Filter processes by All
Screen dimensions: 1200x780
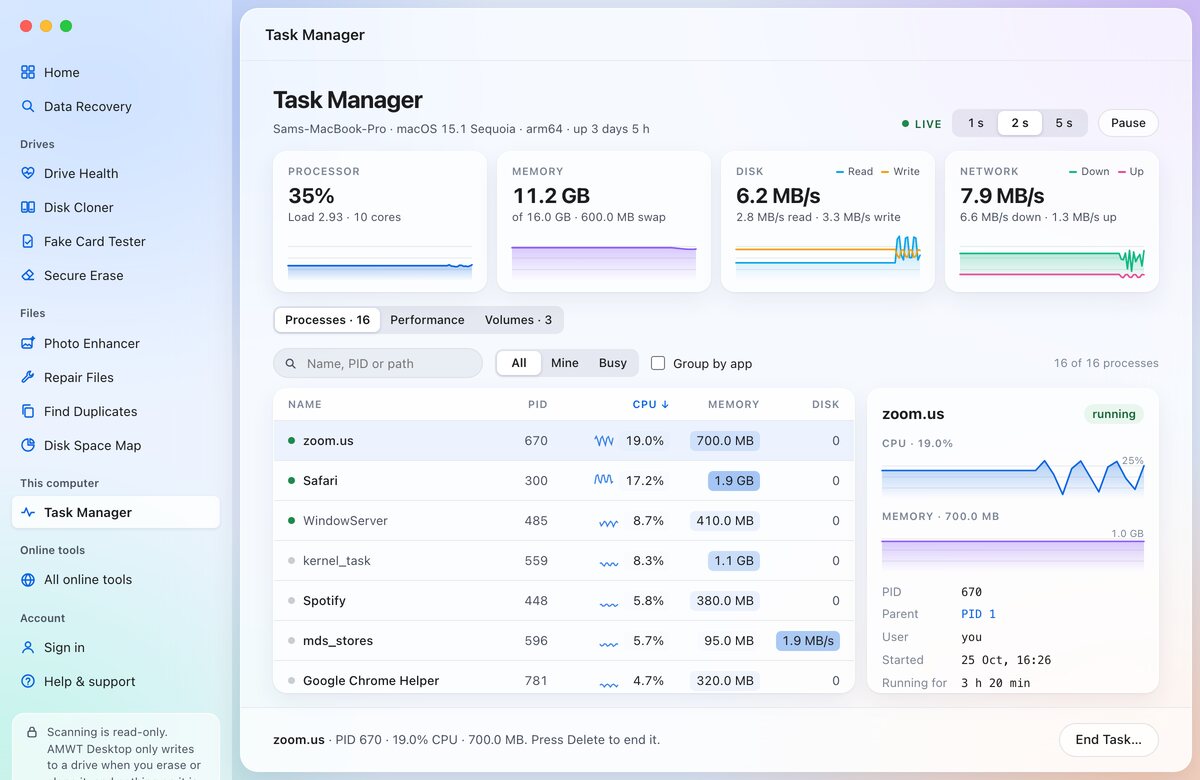click(519, 363)
